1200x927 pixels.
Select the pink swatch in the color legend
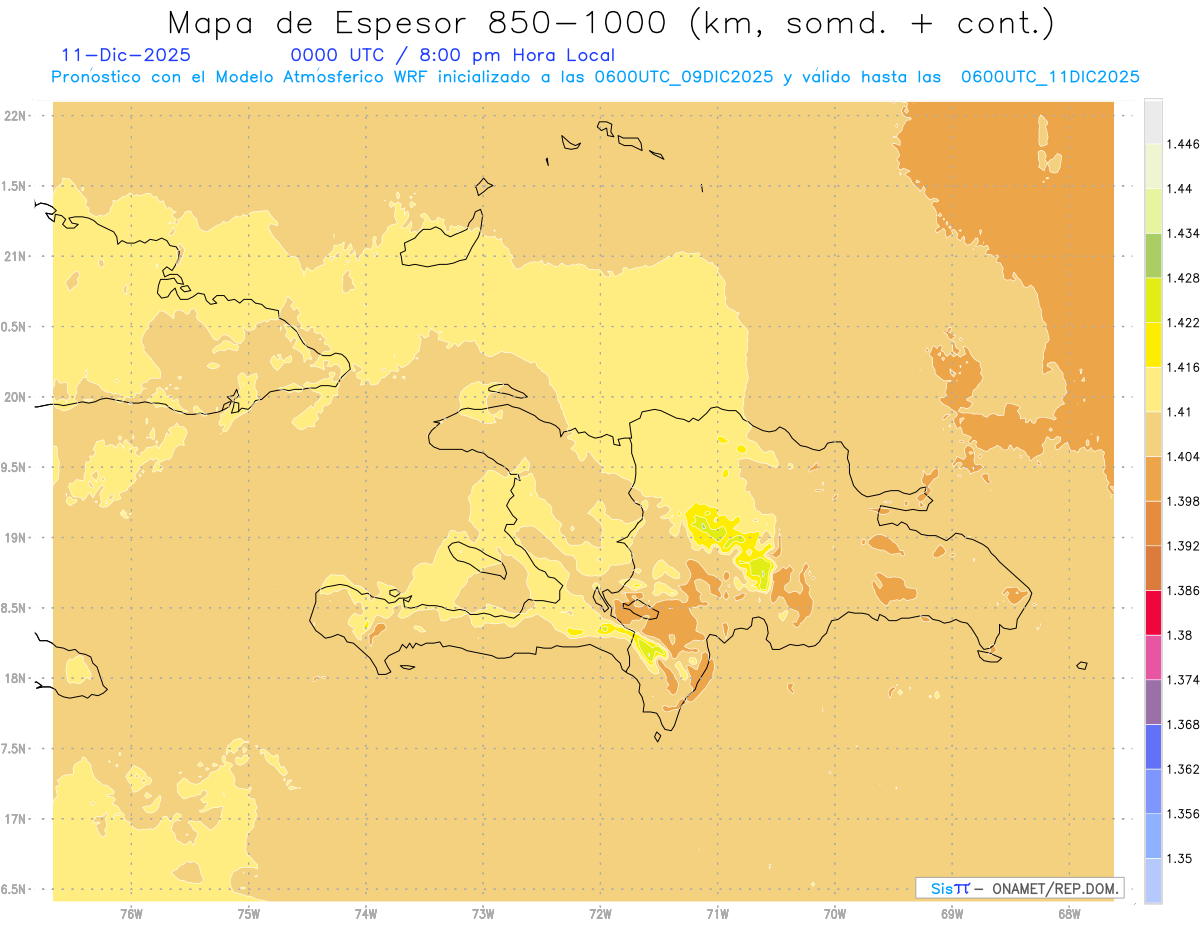point(1153,657)
